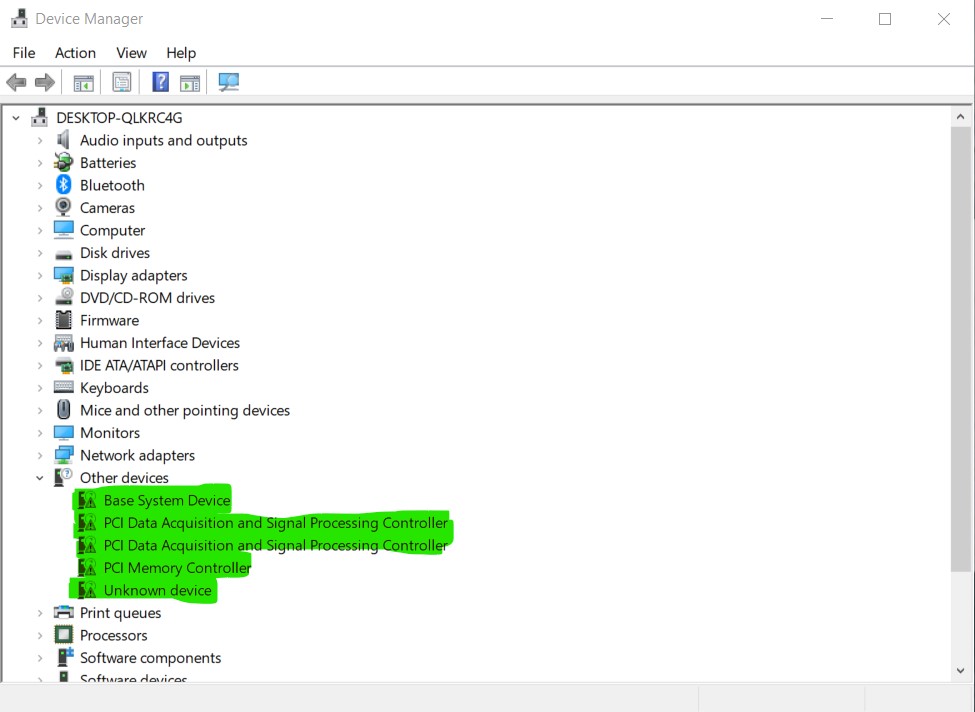Open the File menu
The width and height of the screenshot is (975, 712).
click(23, 53)
